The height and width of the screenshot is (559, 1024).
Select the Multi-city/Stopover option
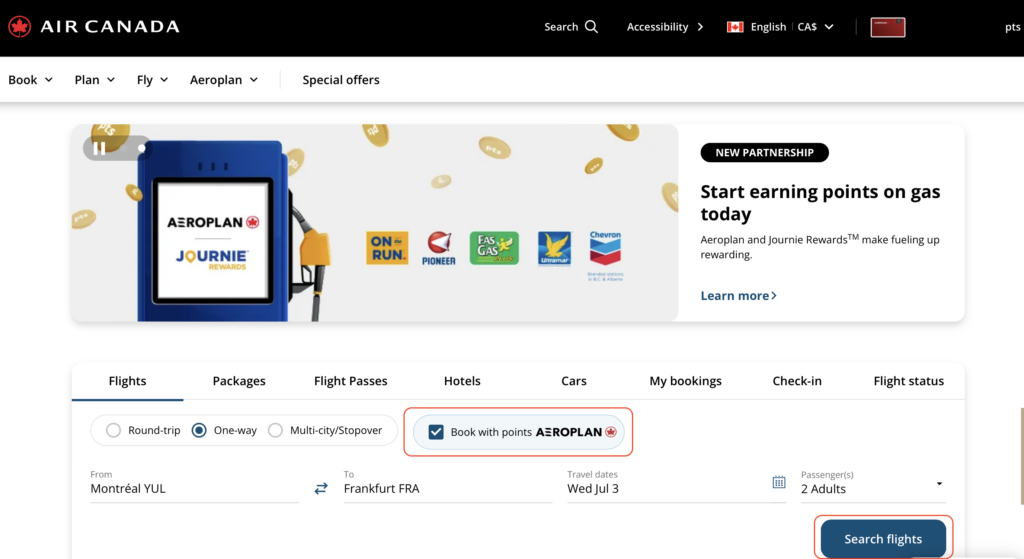[275, 431]
